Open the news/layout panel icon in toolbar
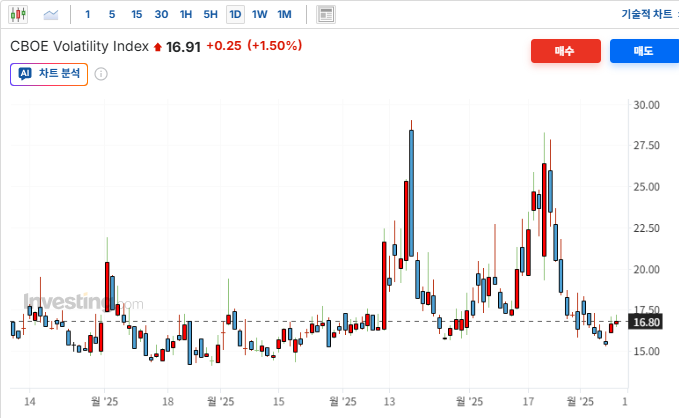The width and height of the screenshot is (679, 418). click(326, 14)
